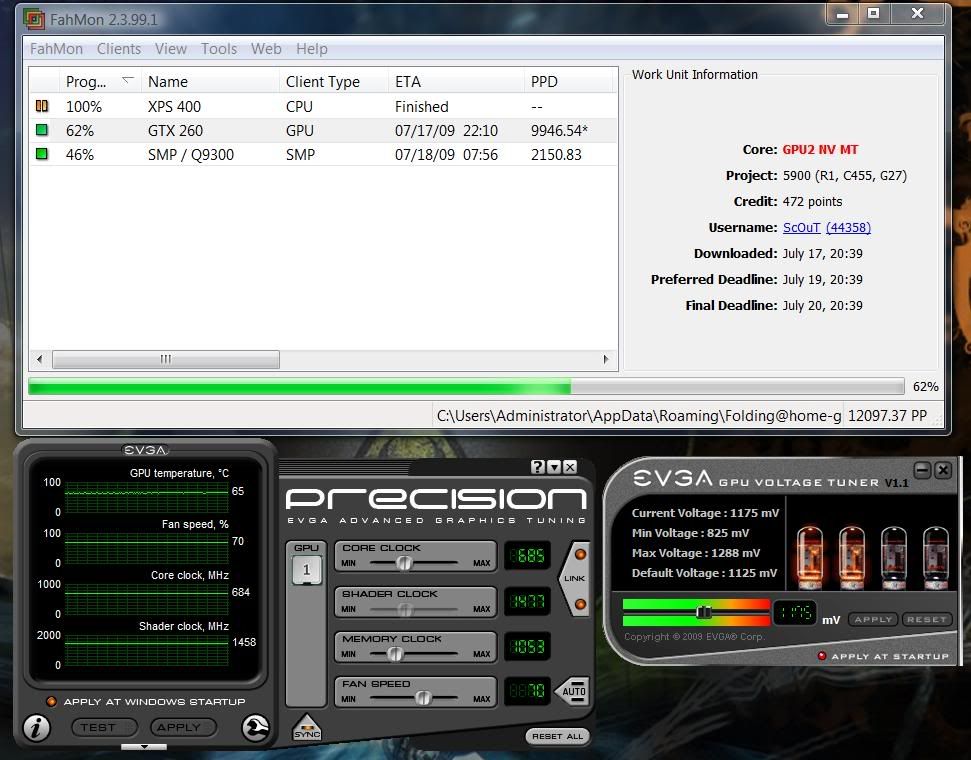Click the core clock 685 value display
The height and width of the screenshot is (760, 971).
click(x=527, y=556)
